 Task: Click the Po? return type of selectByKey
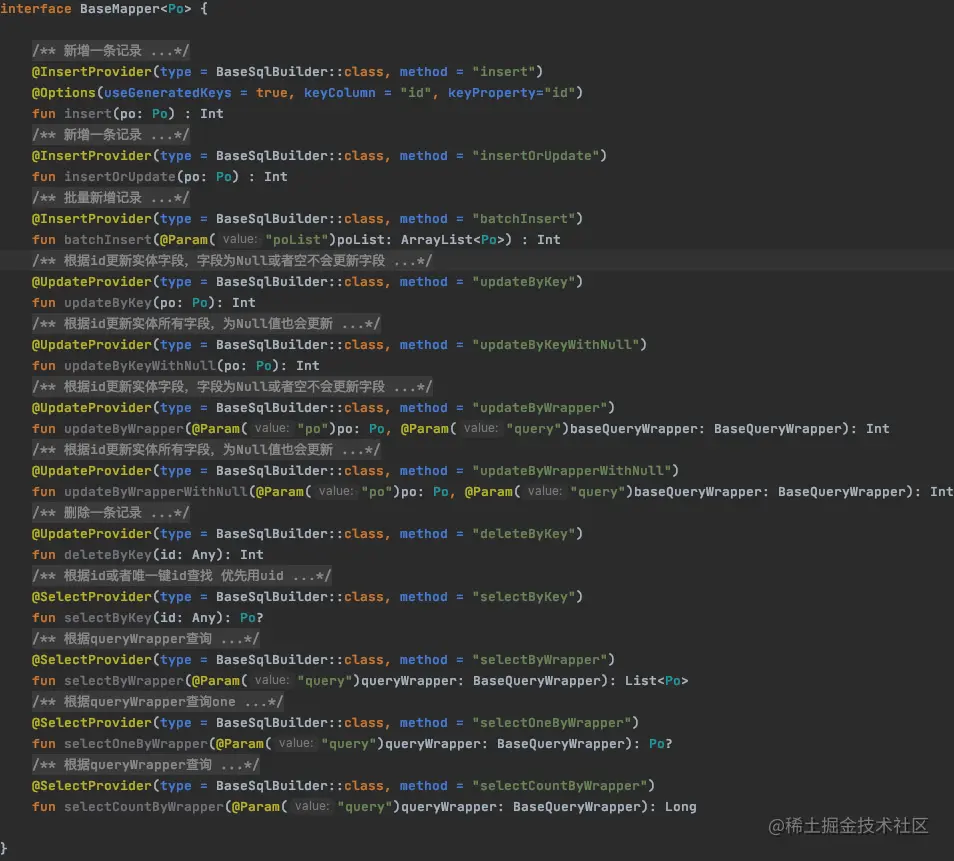click(251, 618)
